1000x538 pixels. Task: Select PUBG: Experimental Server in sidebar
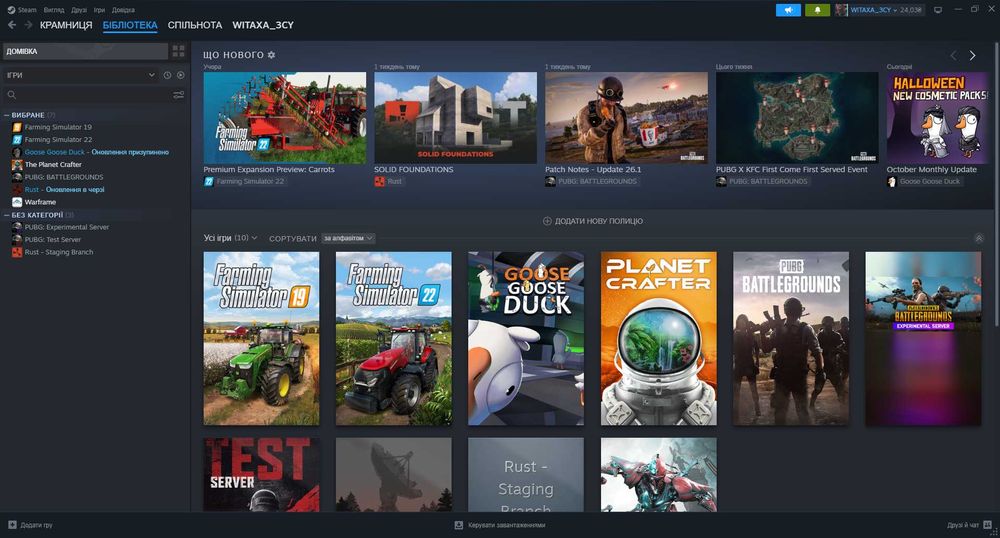(67, 227)
